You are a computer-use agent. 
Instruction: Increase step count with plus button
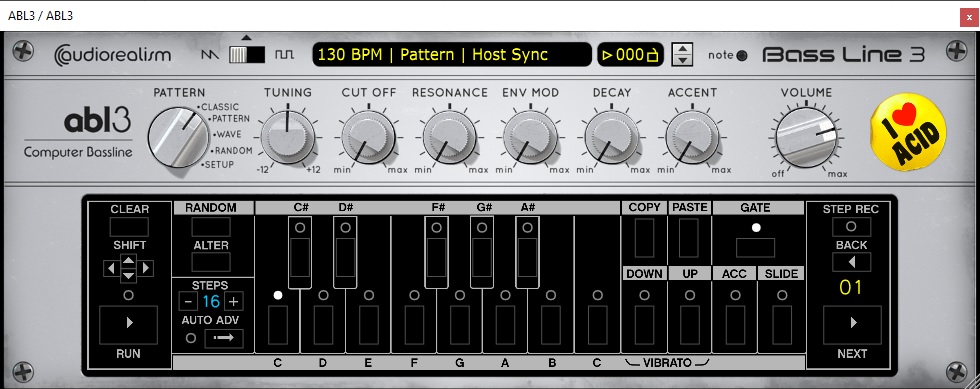click(x=234, y=301)
